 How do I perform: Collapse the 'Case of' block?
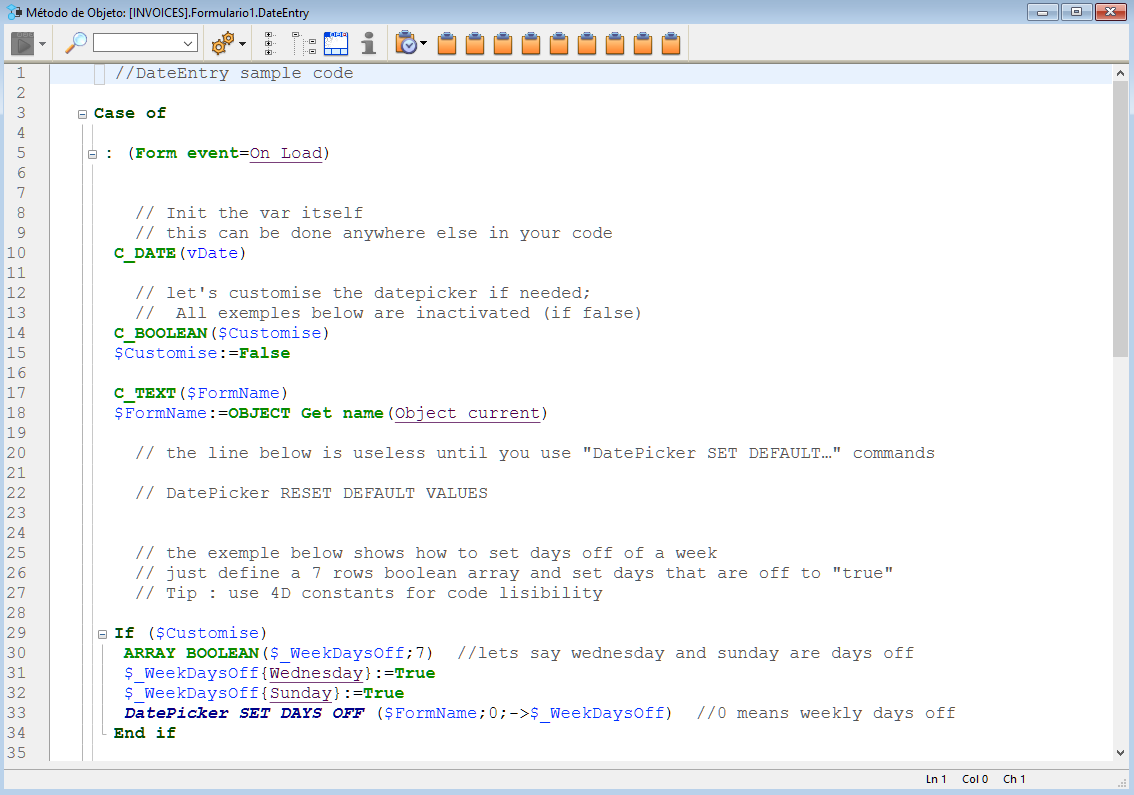pyautogui.click(x=82, y=114)
